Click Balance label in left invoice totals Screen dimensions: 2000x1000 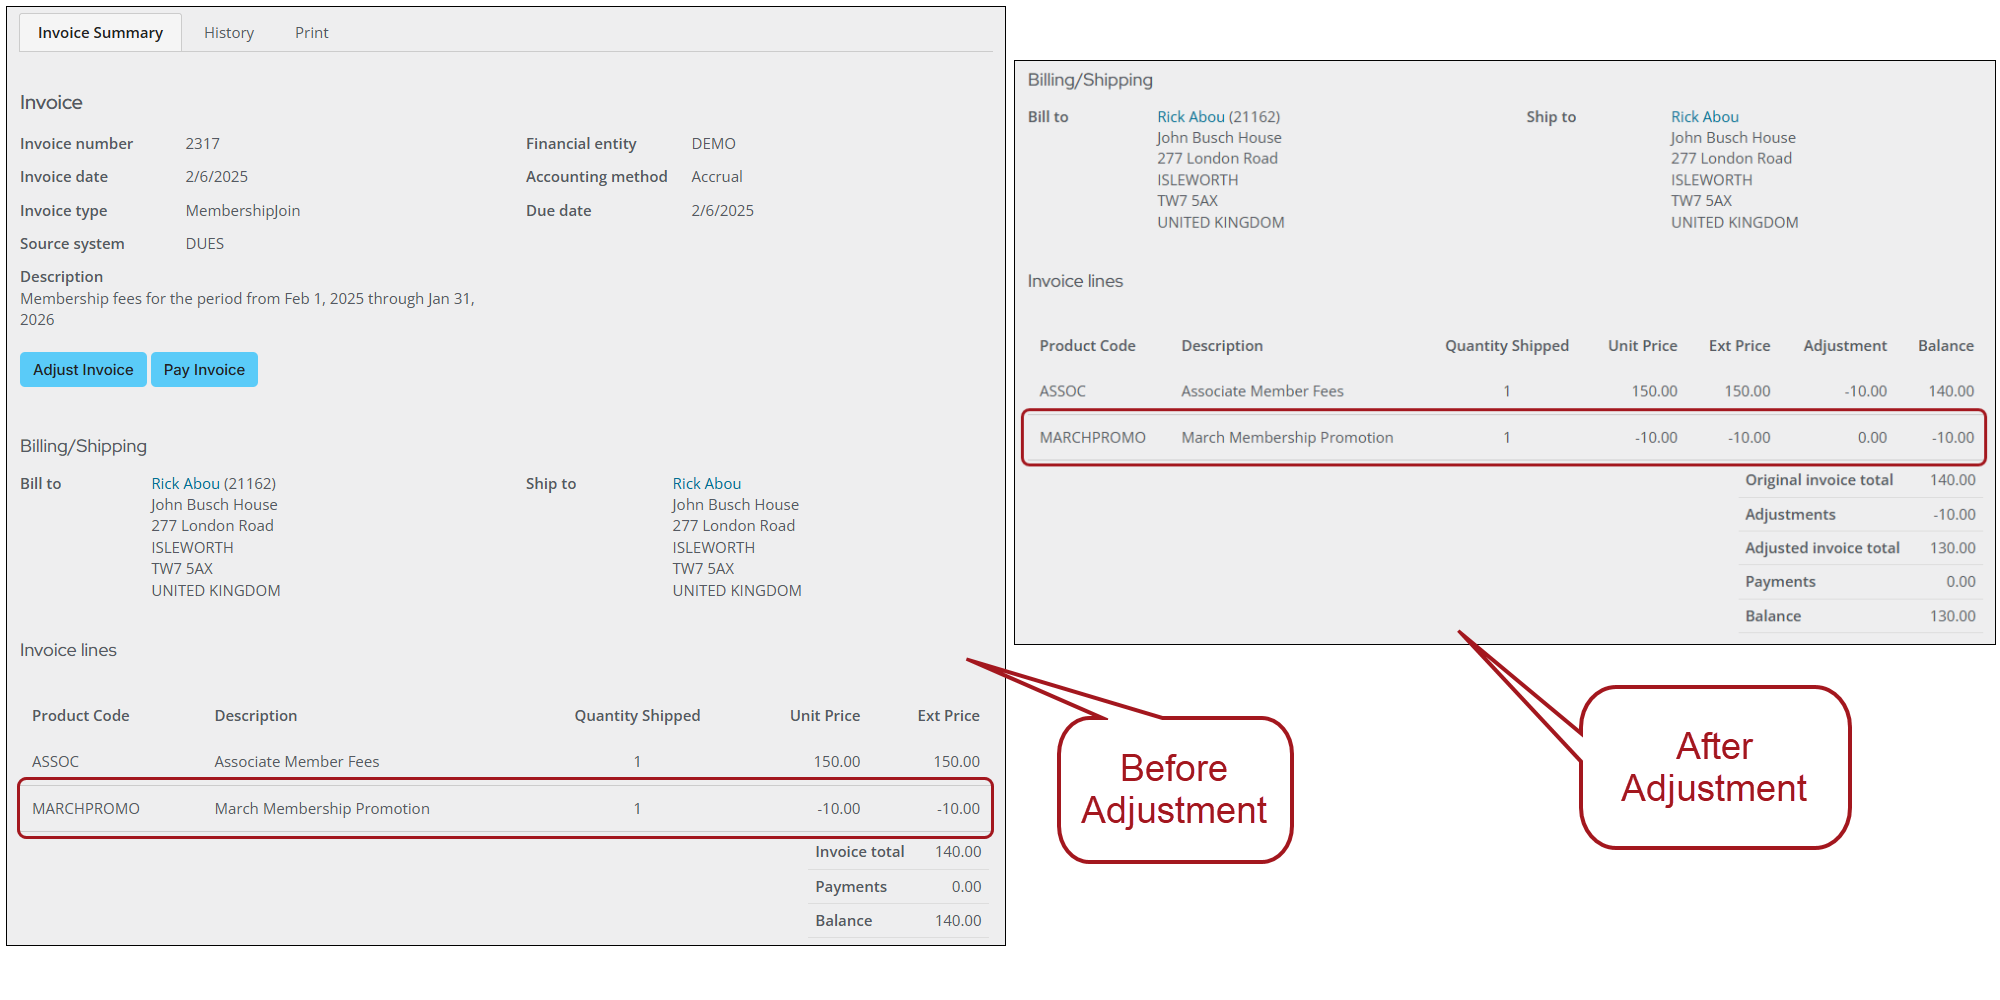tap(843, 920)
